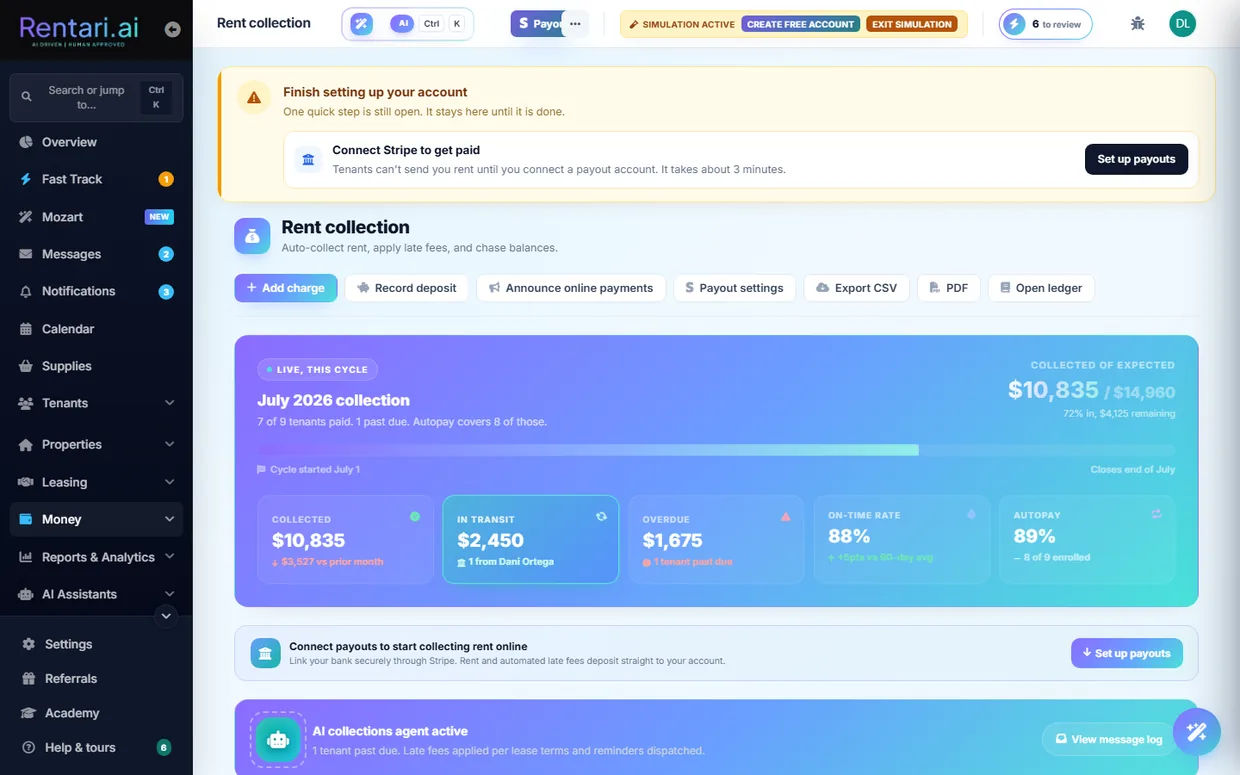Open the Notifications page
1240x775 pixels.
96,291
